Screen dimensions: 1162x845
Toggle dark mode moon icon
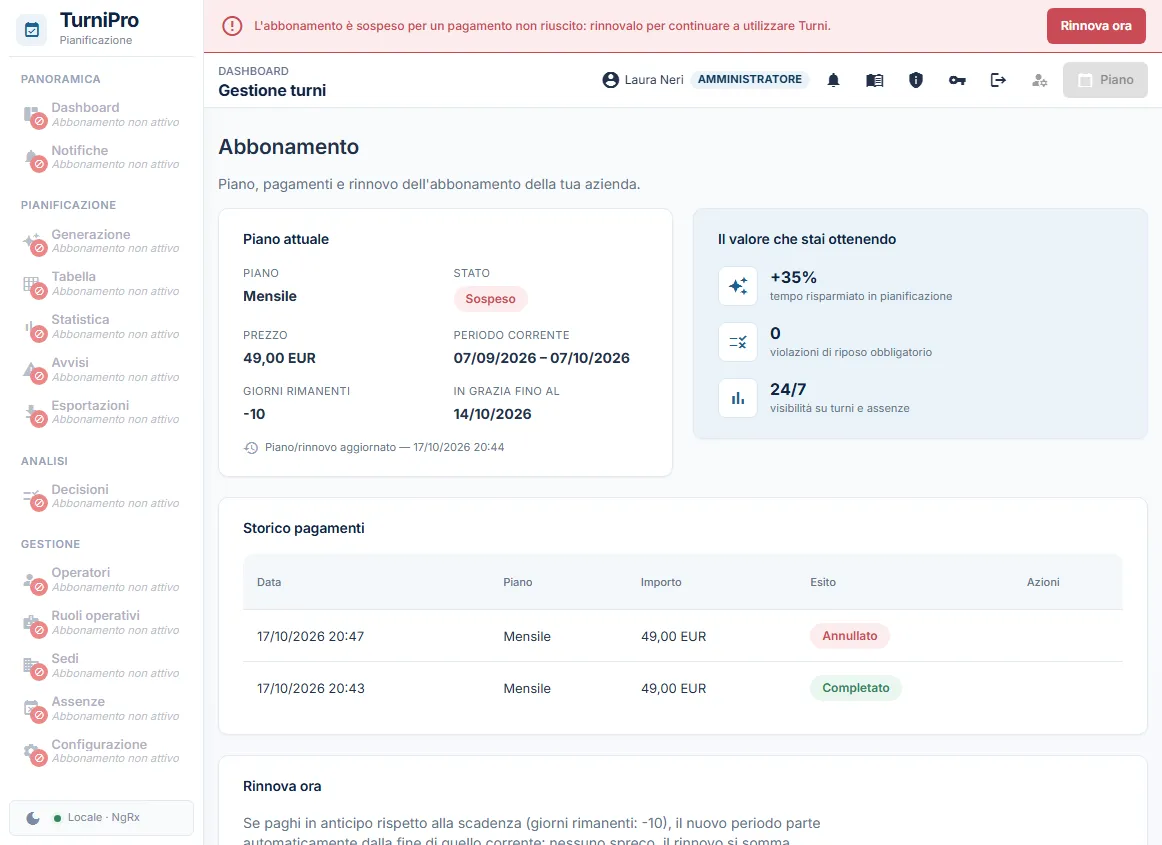pyautogui.click(x=33, y=818)
